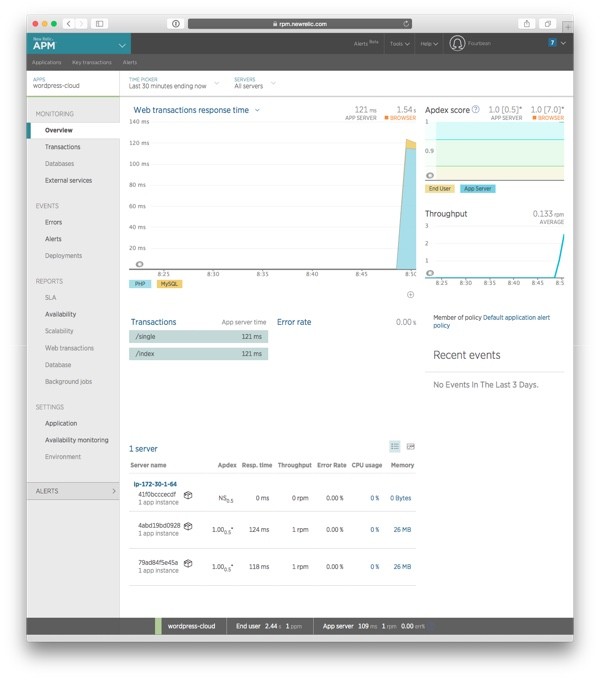
Task: Open the Safari share button
Action: point(527,24)
